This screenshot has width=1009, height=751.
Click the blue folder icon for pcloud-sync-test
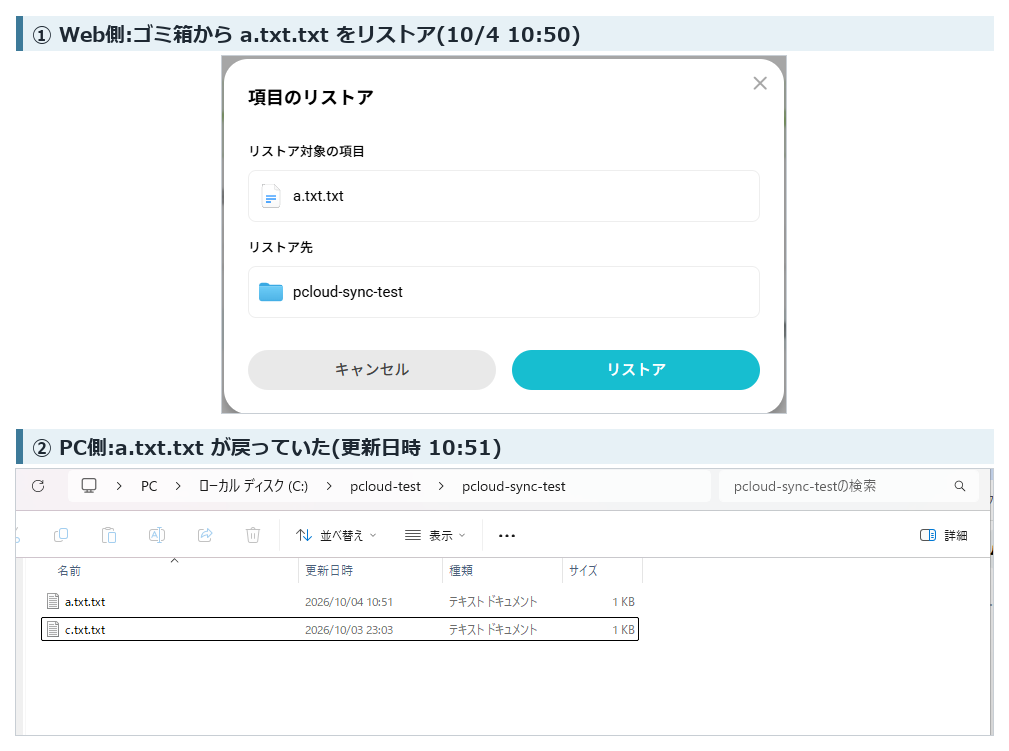click(271, 292)
